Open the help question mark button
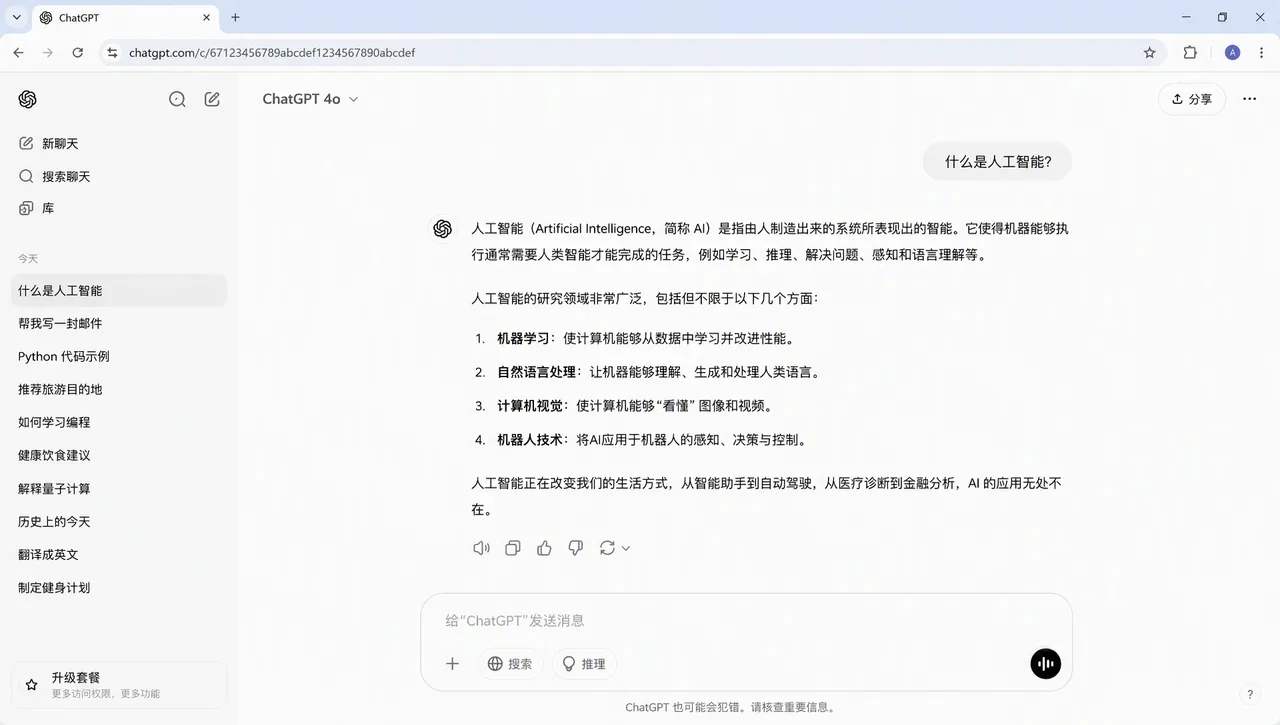 (x=1249, y=694)
